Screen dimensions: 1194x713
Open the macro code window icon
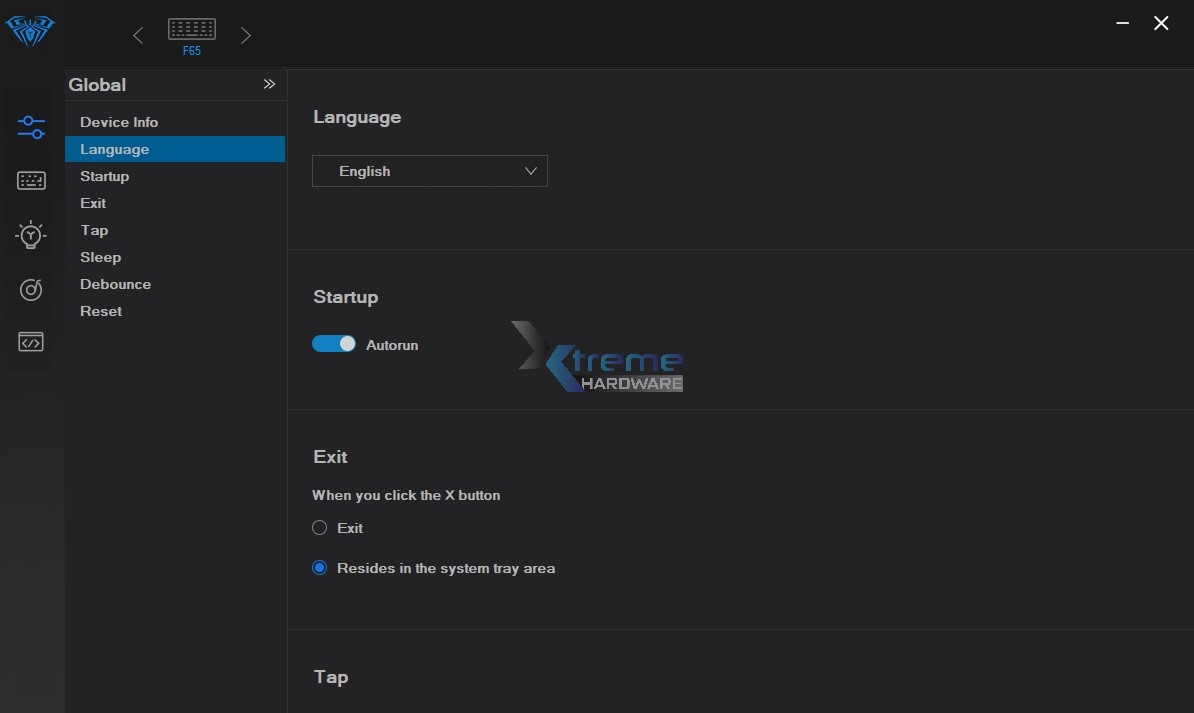(x=31, y=342)
